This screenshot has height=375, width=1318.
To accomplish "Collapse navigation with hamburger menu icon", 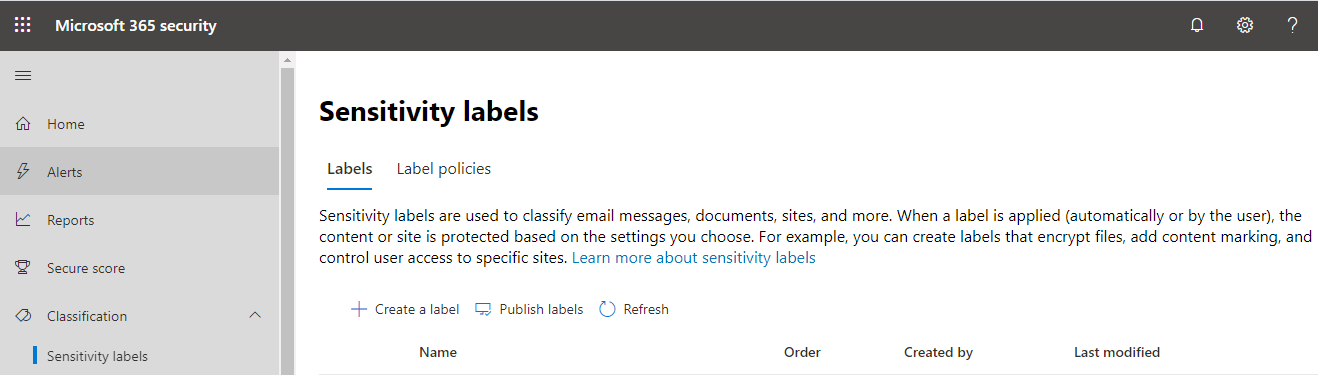I will click(x=23, y=75).
